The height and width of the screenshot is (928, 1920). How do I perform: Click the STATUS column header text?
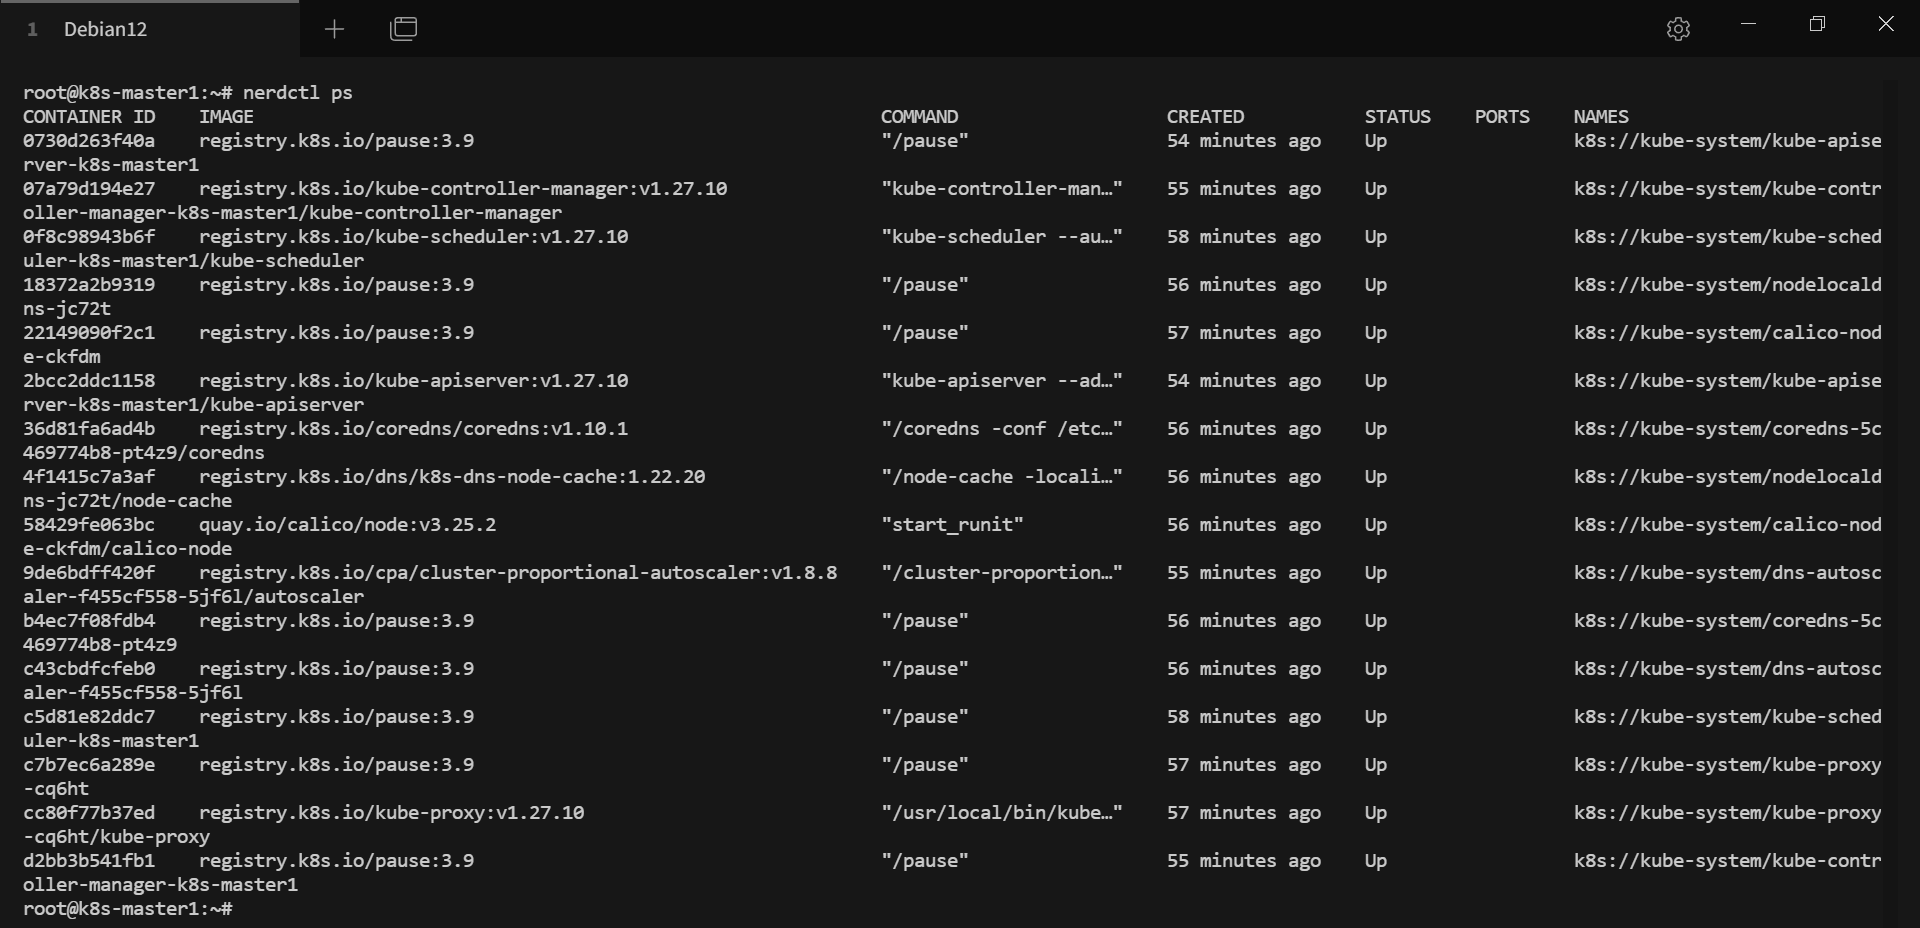[1397, 117]
